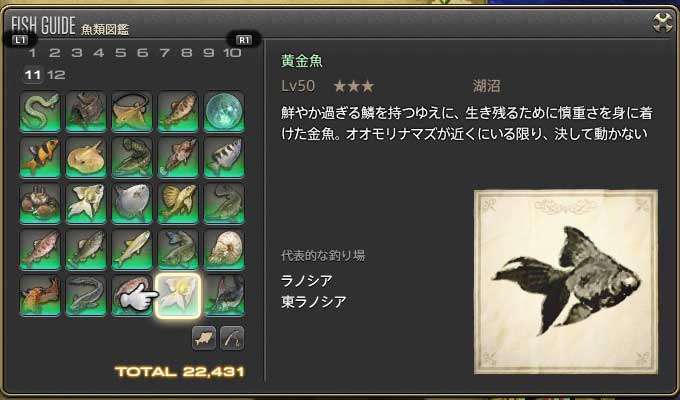The width and height of the screenshot is (680, 400).
Task: Jump to page 10 tab
Action: point(232,53)
